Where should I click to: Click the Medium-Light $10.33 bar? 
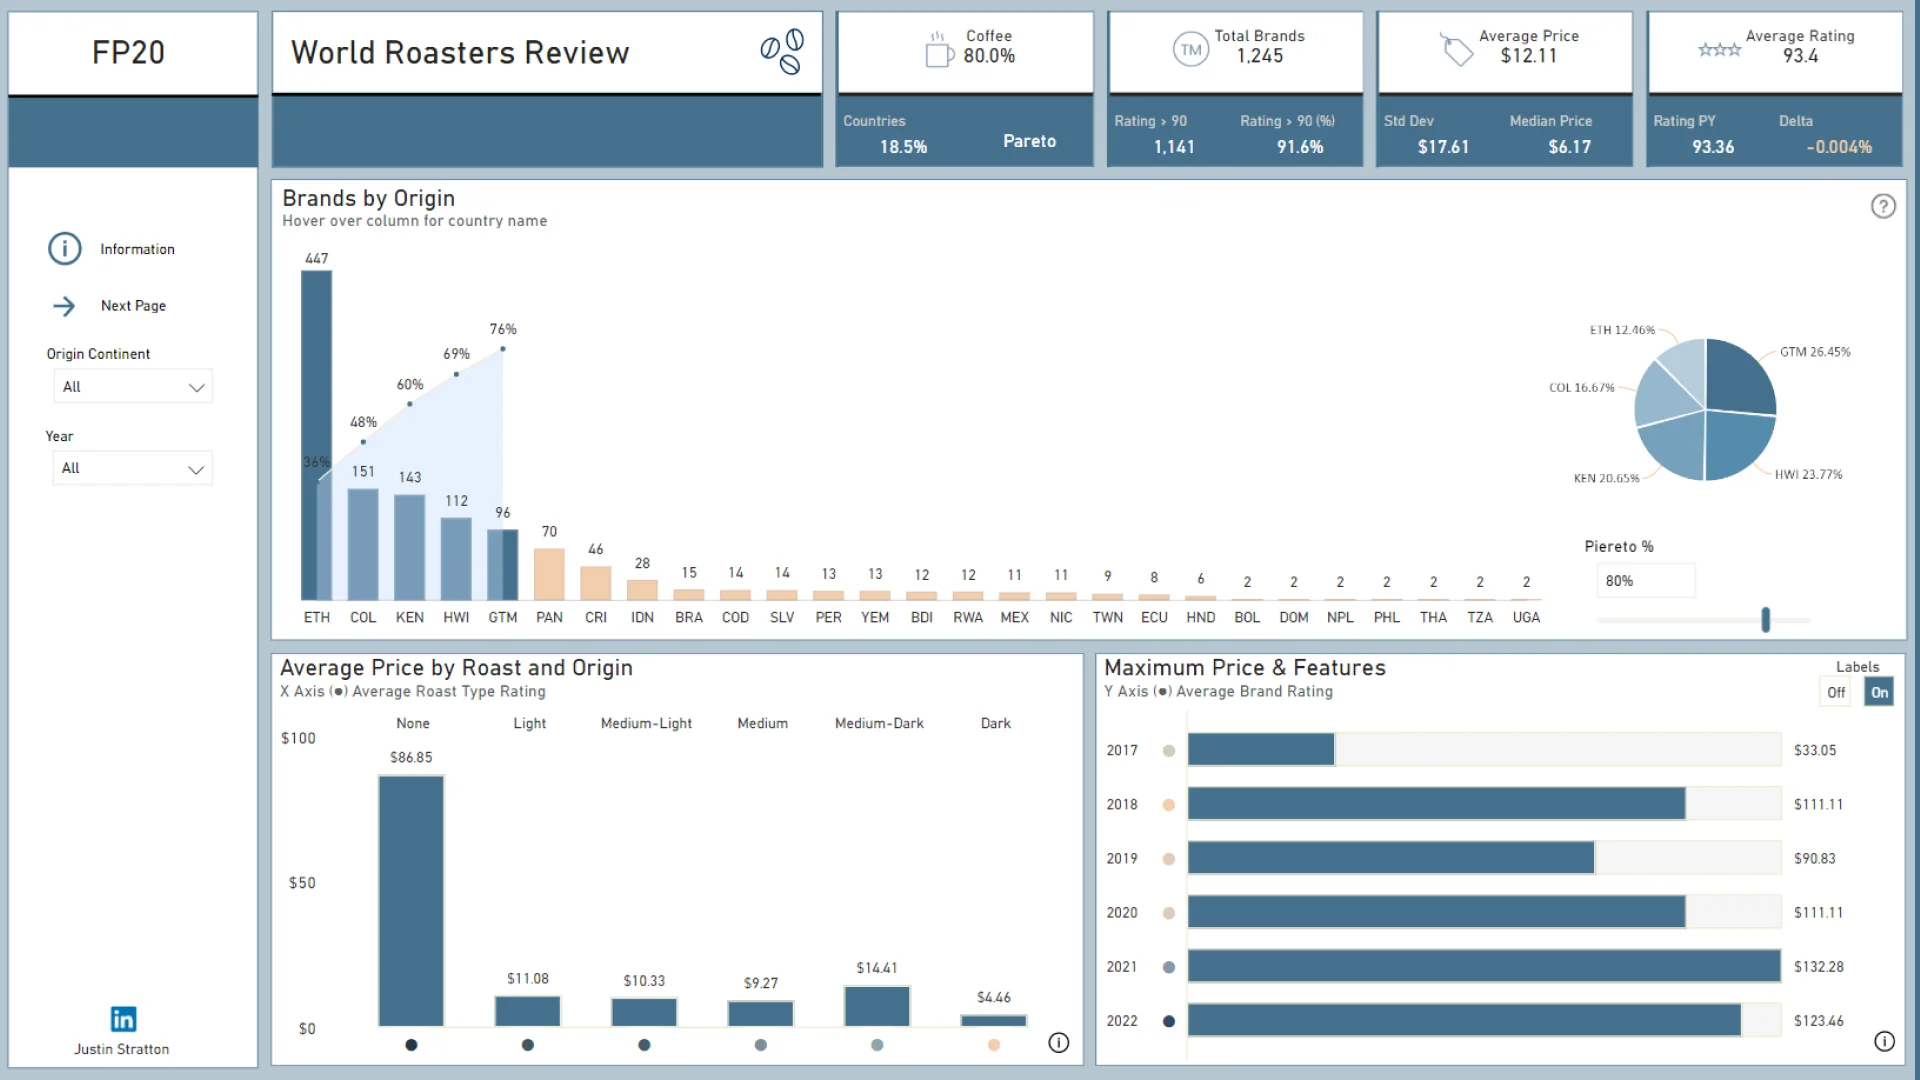click(x=644, y=1012)
